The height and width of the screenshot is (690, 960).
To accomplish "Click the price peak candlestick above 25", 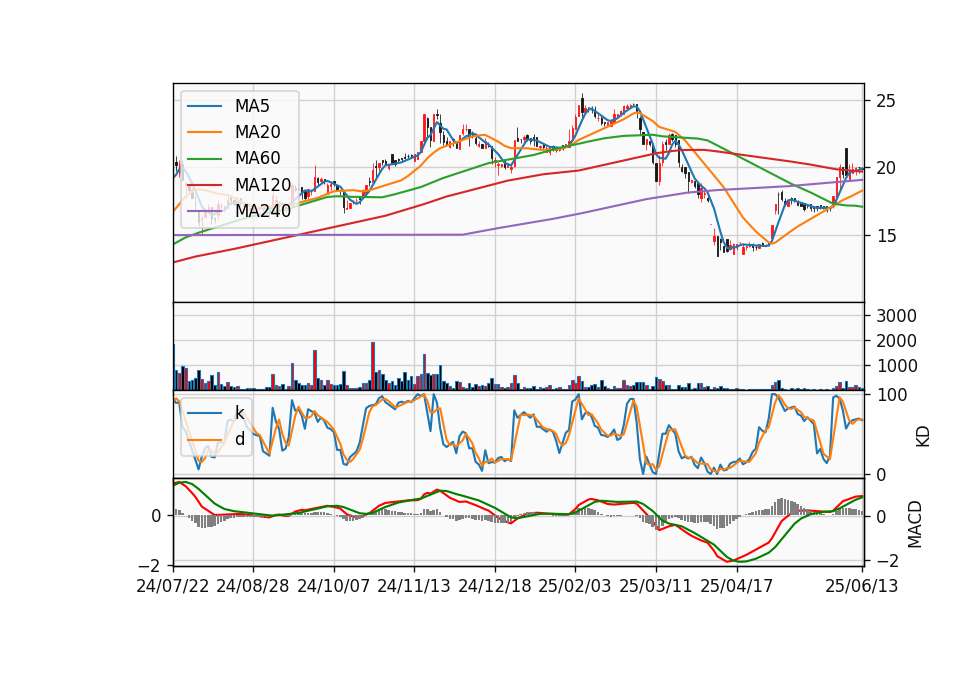I will pos(582,103).
